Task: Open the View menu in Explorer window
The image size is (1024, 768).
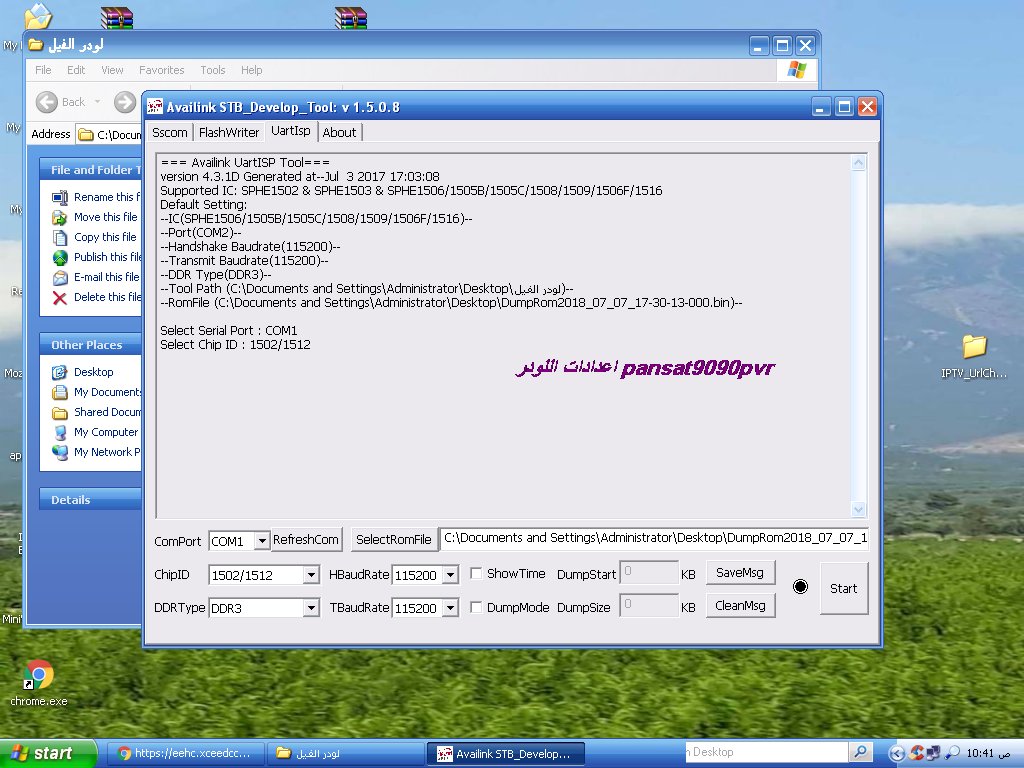Action: [x=112, y=70]
